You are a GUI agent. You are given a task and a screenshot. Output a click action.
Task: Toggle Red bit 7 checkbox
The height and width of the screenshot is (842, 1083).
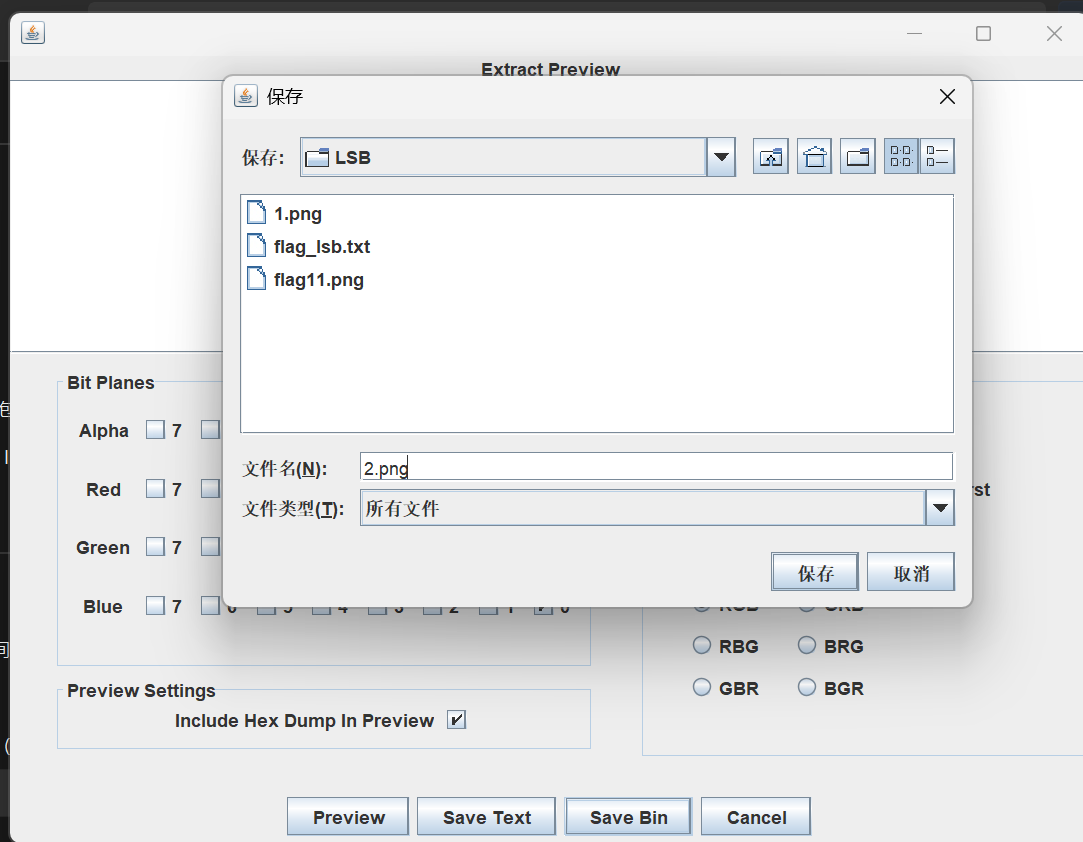pyautogui.click(x=155, y=488)
